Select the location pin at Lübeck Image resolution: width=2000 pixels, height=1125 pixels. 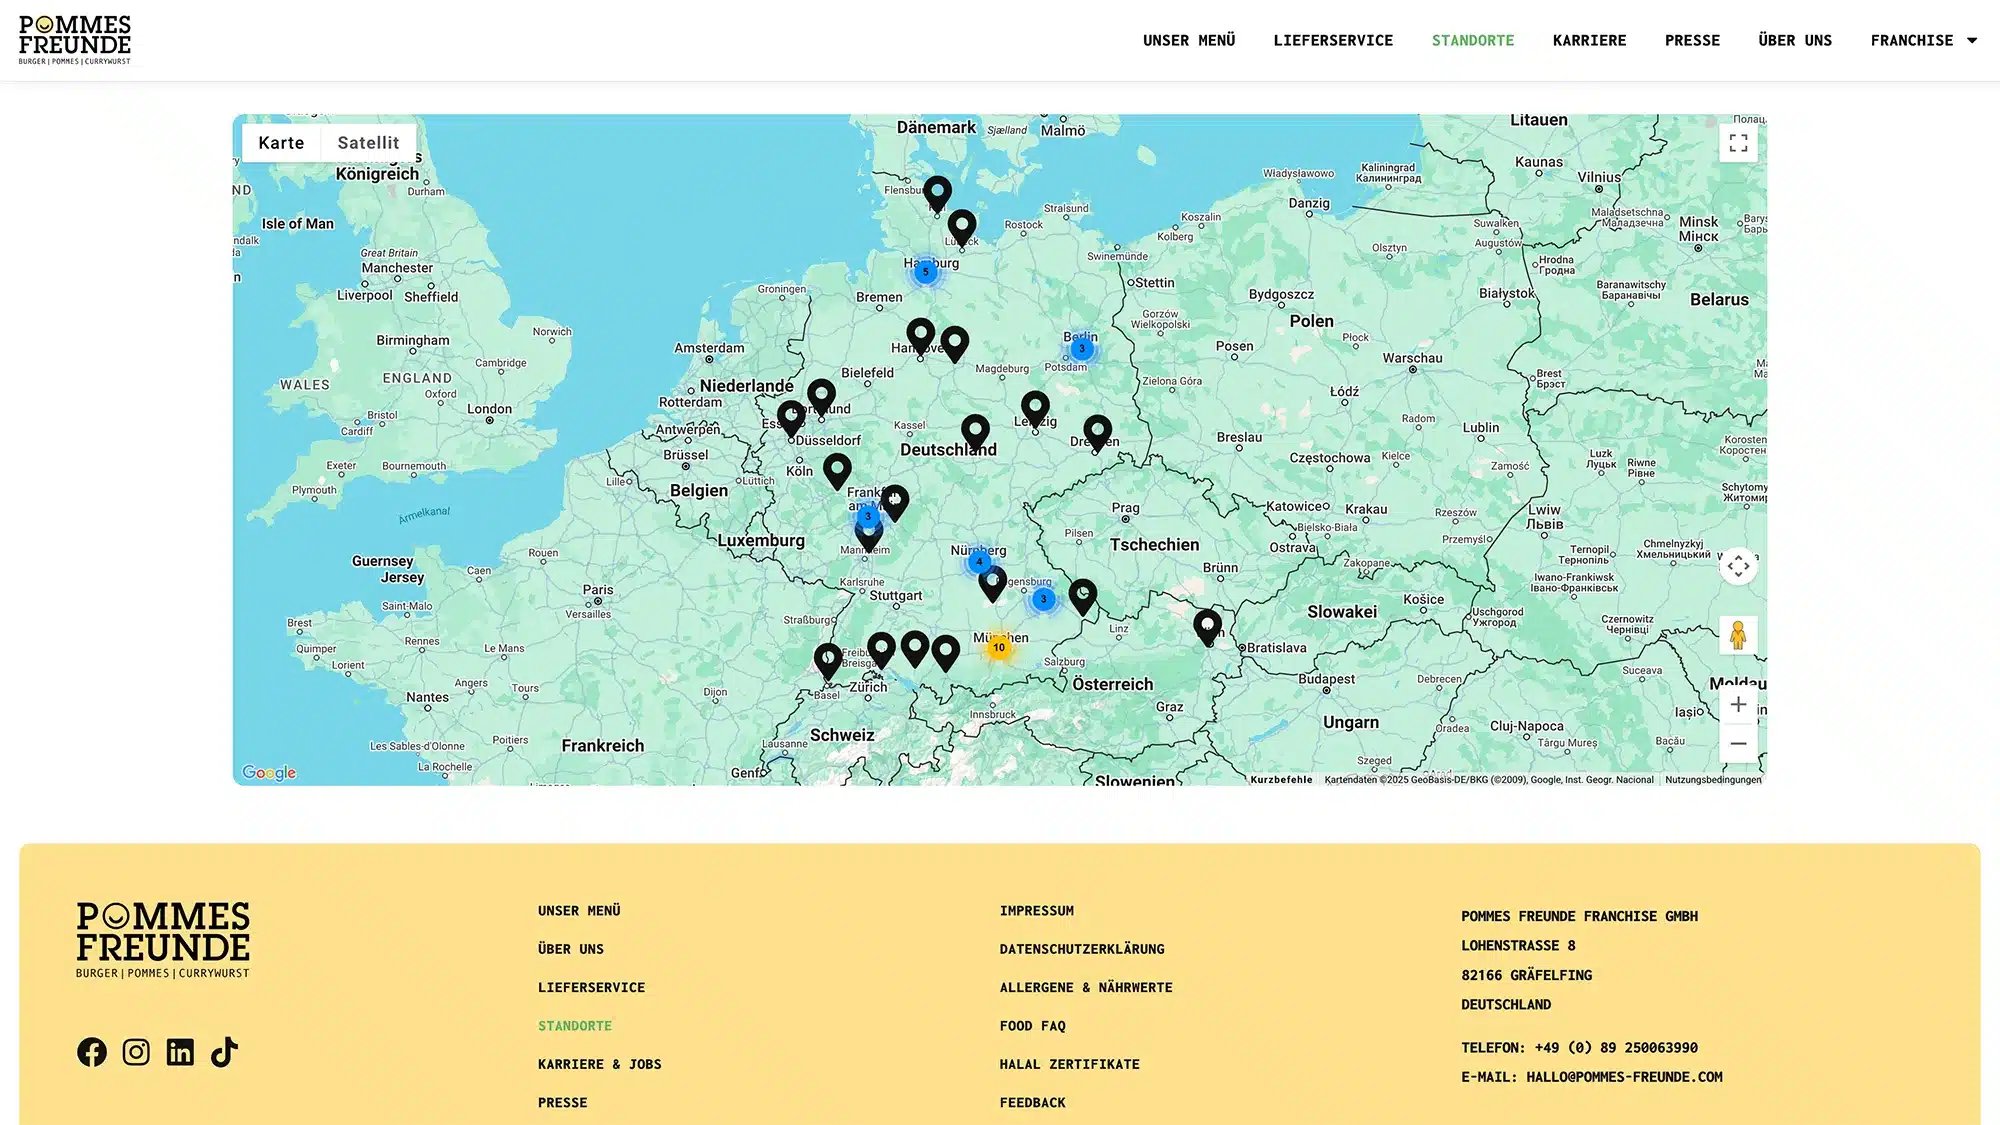tap(962, 226)
